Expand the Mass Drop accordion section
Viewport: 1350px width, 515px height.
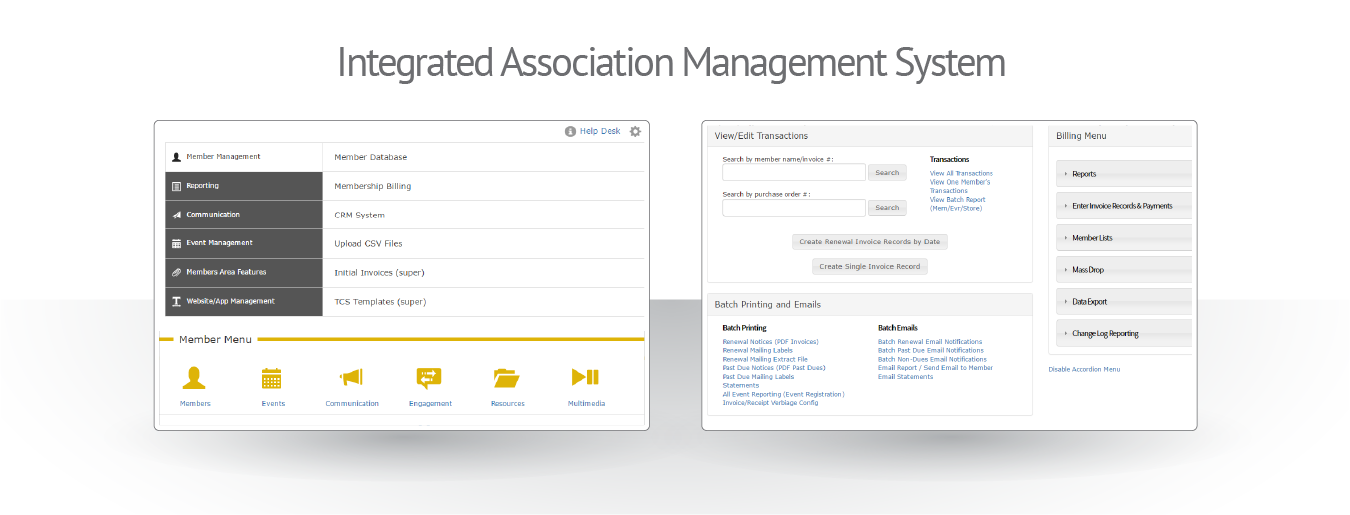[1123, 270]
